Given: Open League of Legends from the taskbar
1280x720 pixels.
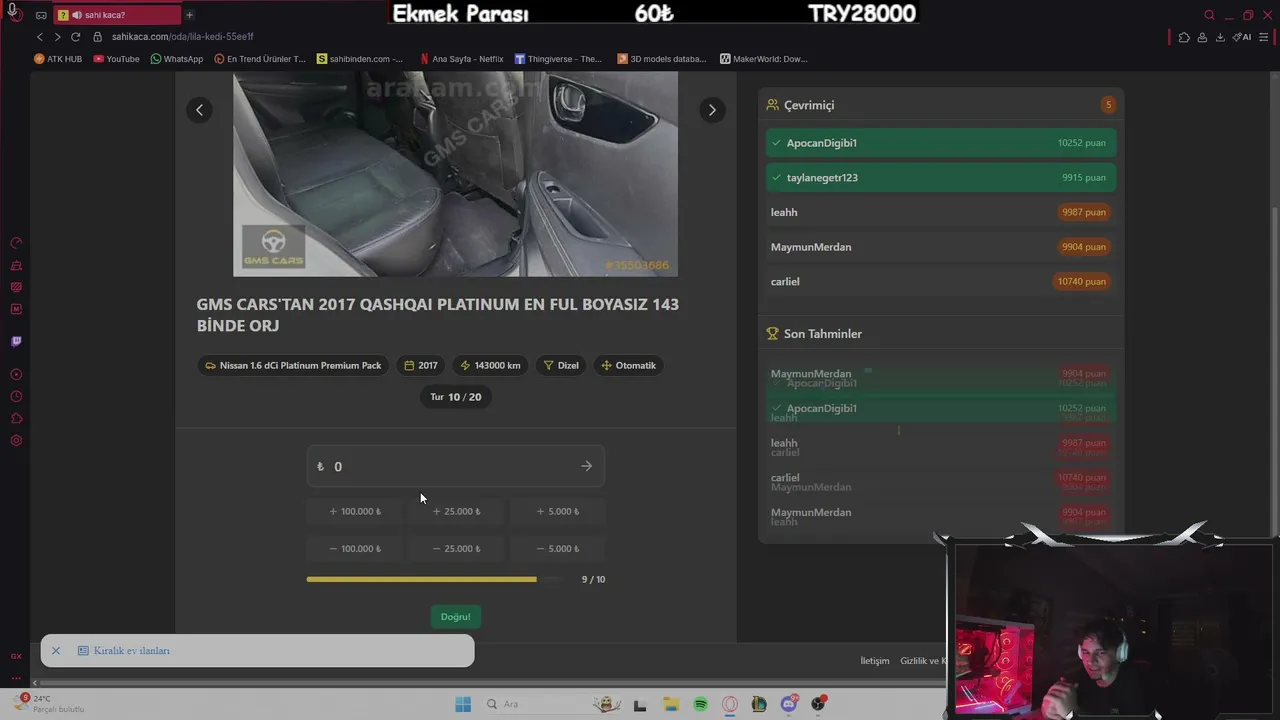Looking at the screenshot, I should coord(759,704).
